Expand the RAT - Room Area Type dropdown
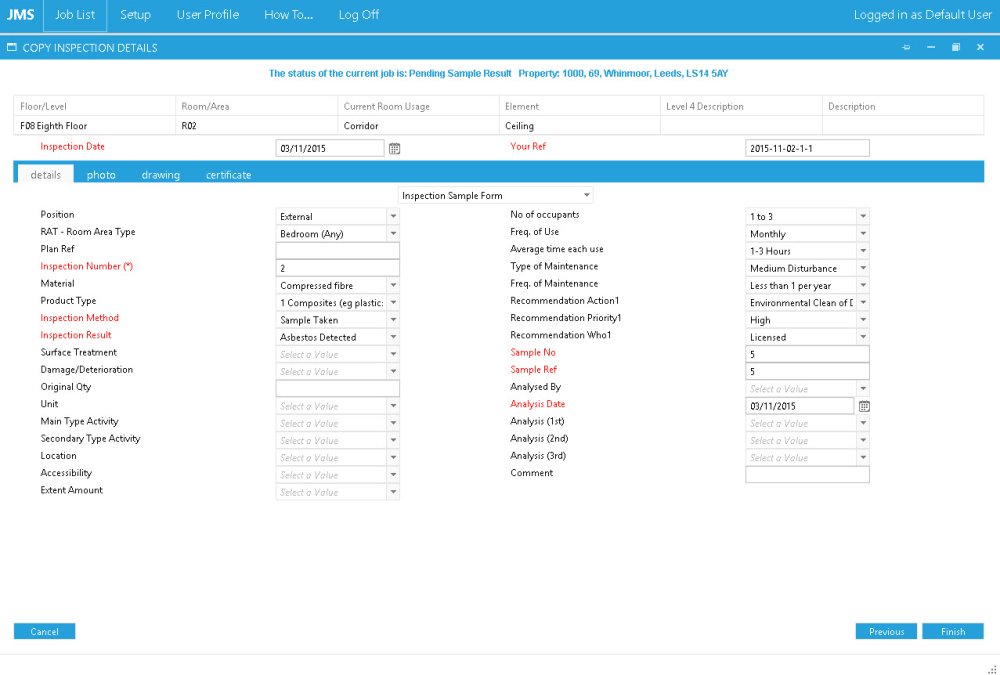 pos(393,234)
